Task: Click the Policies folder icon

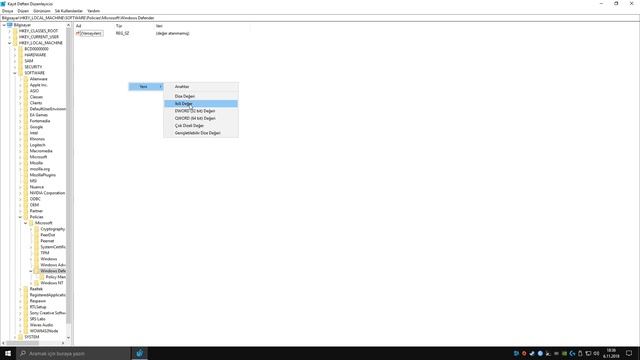Action: point(26,217)
